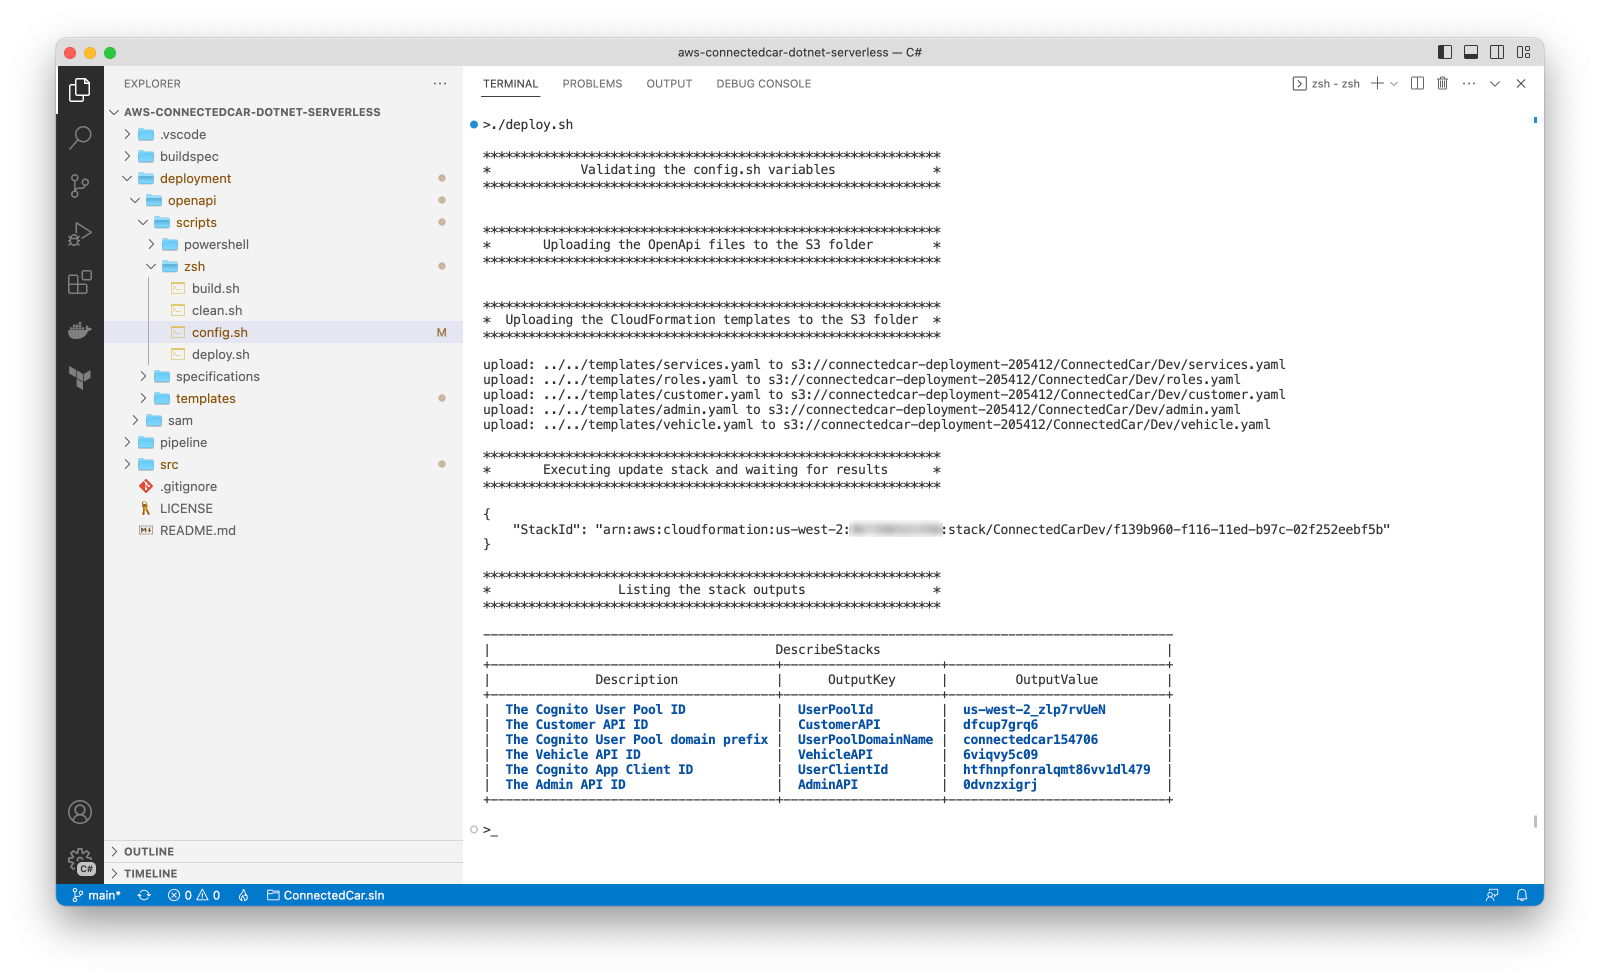Create a new terminal with plus icon
The image size is (1600, 980).
[1377, 84]
